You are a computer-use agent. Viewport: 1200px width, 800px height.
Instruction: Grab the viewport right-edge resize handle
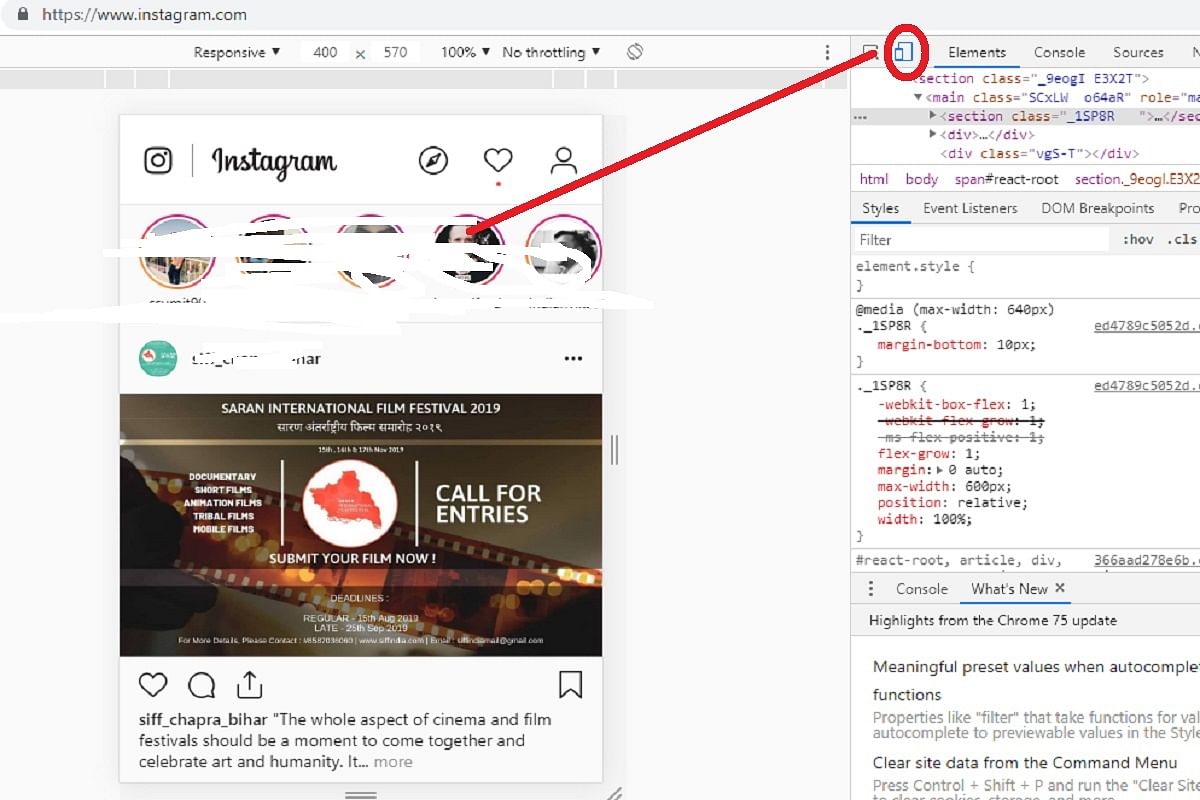pyautogui.click(x=614, y=450)
